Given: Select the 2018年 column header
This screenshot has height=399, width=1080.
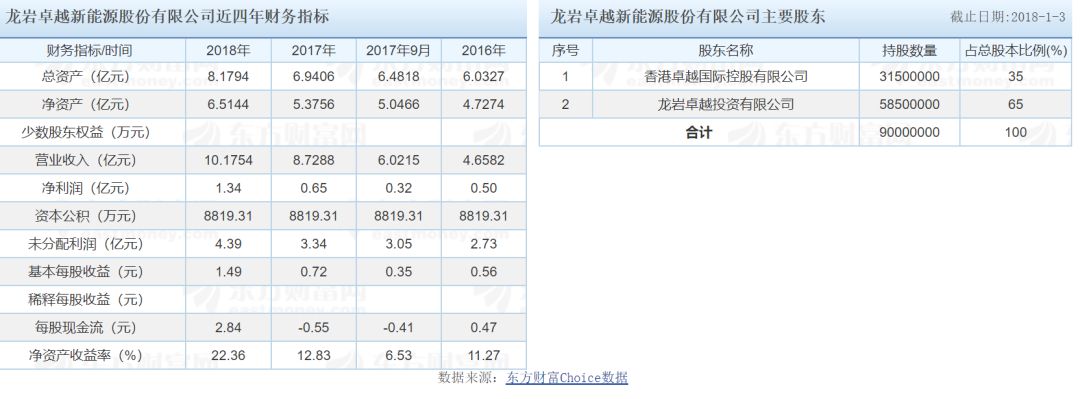Looking at the screenshot, I should click(228, 50).
